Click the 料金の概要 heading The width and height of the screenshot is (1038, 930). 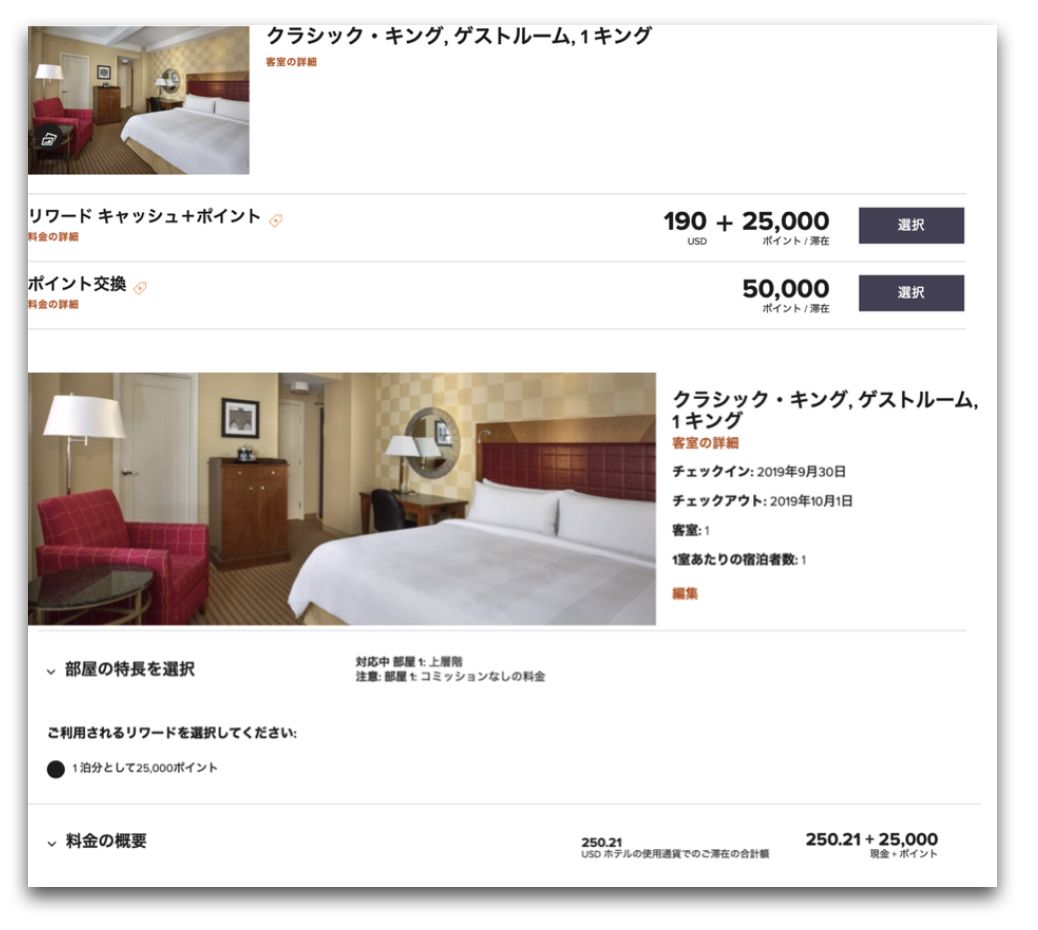106,841
